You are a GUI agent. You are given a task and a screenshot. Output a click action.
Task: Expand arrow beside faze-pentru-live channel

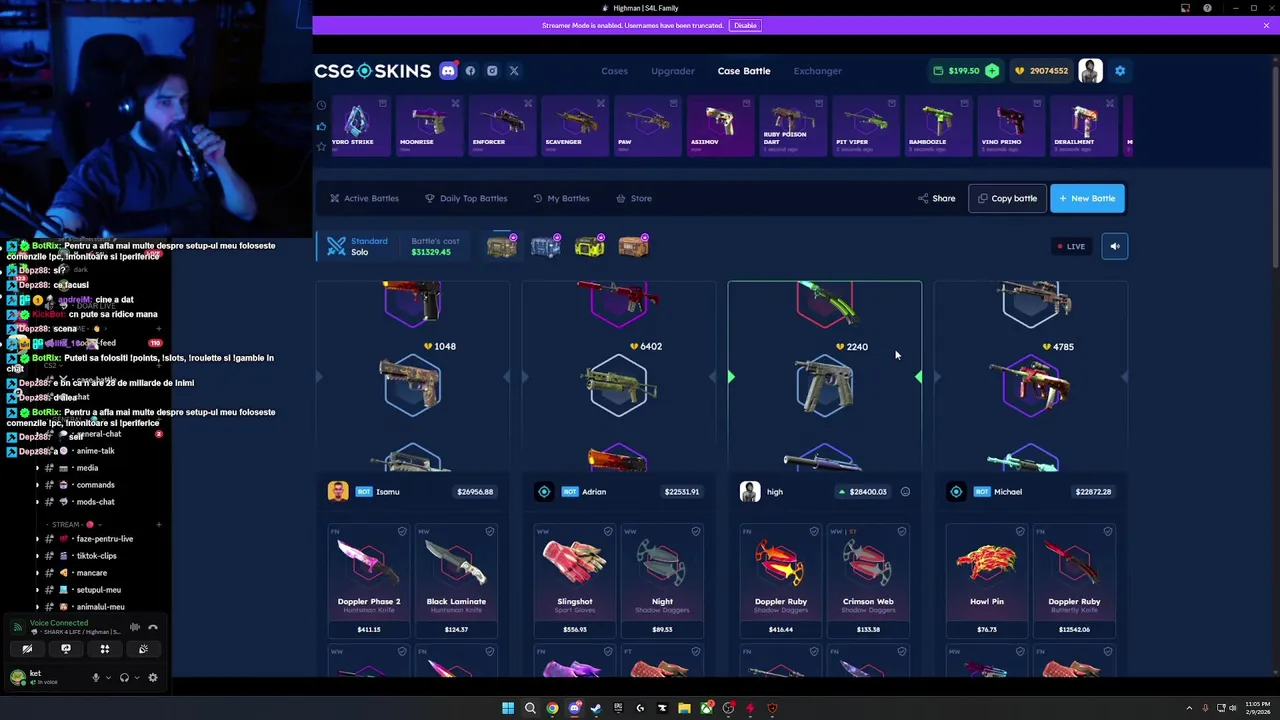[x=37, y=539]
